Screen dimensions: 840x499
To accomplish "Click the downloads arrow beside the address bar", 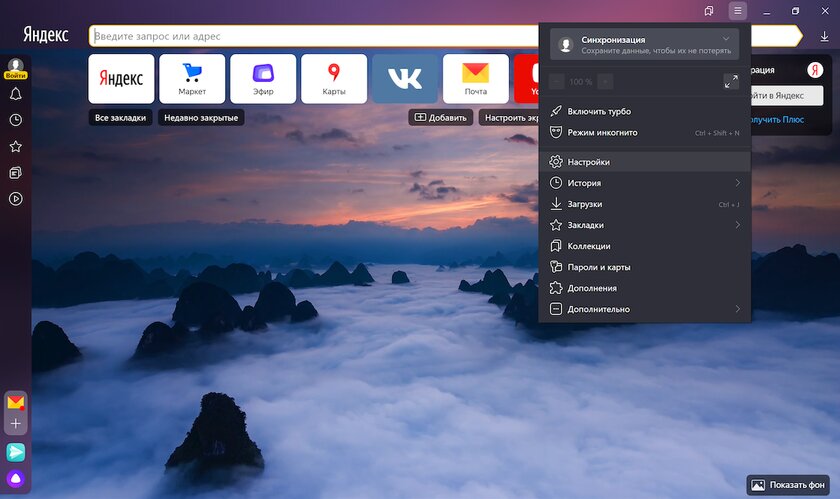I will coord(824,36).
